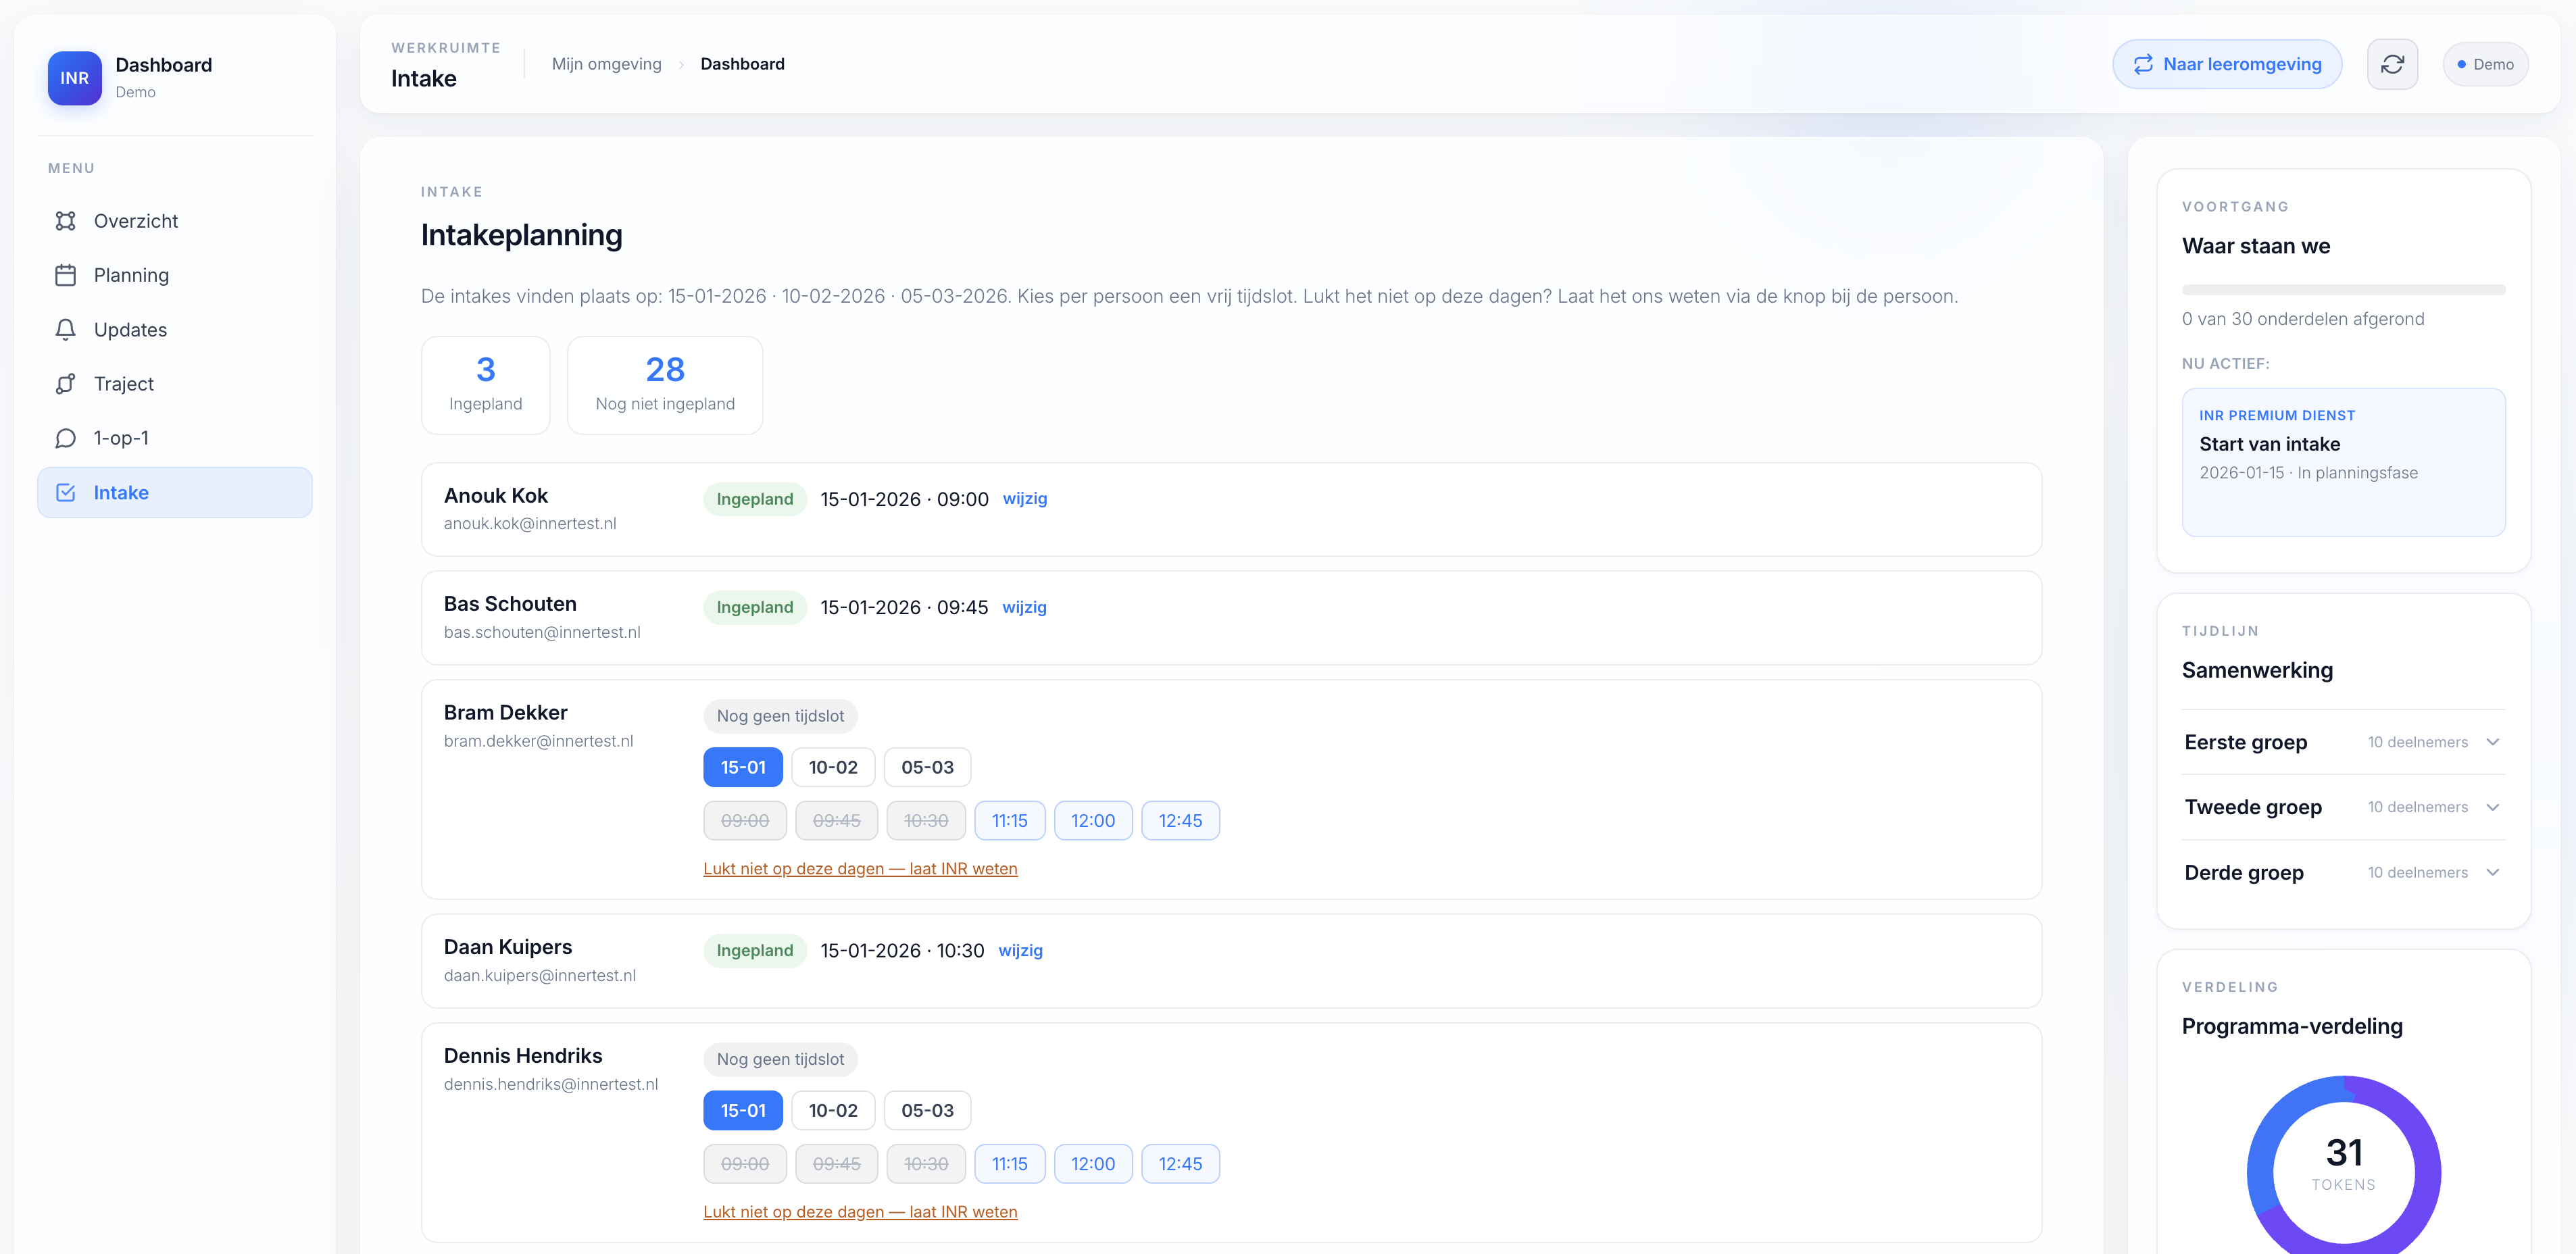Choose the 12:45 slot for Bram Dekker
The image size is (2576, 1254).
pos(1180,821)
